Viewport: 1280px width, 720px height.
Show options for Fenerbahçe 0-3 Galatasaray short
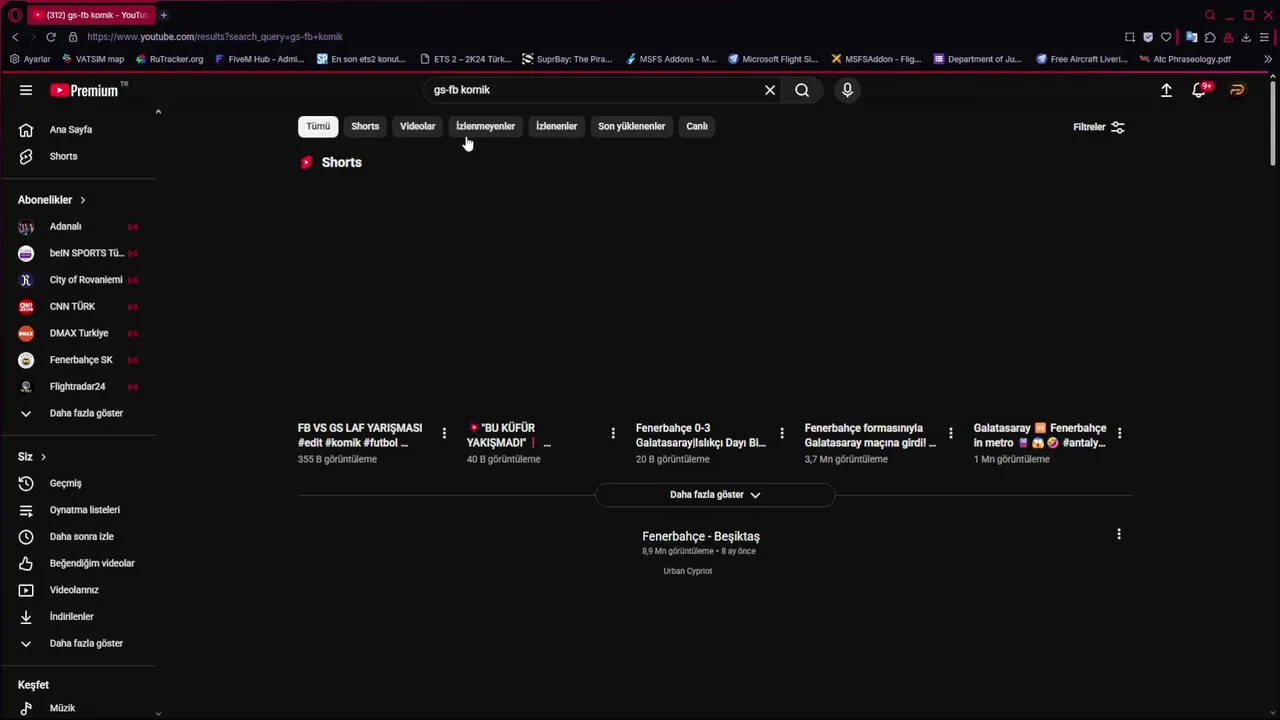(782, 433)
